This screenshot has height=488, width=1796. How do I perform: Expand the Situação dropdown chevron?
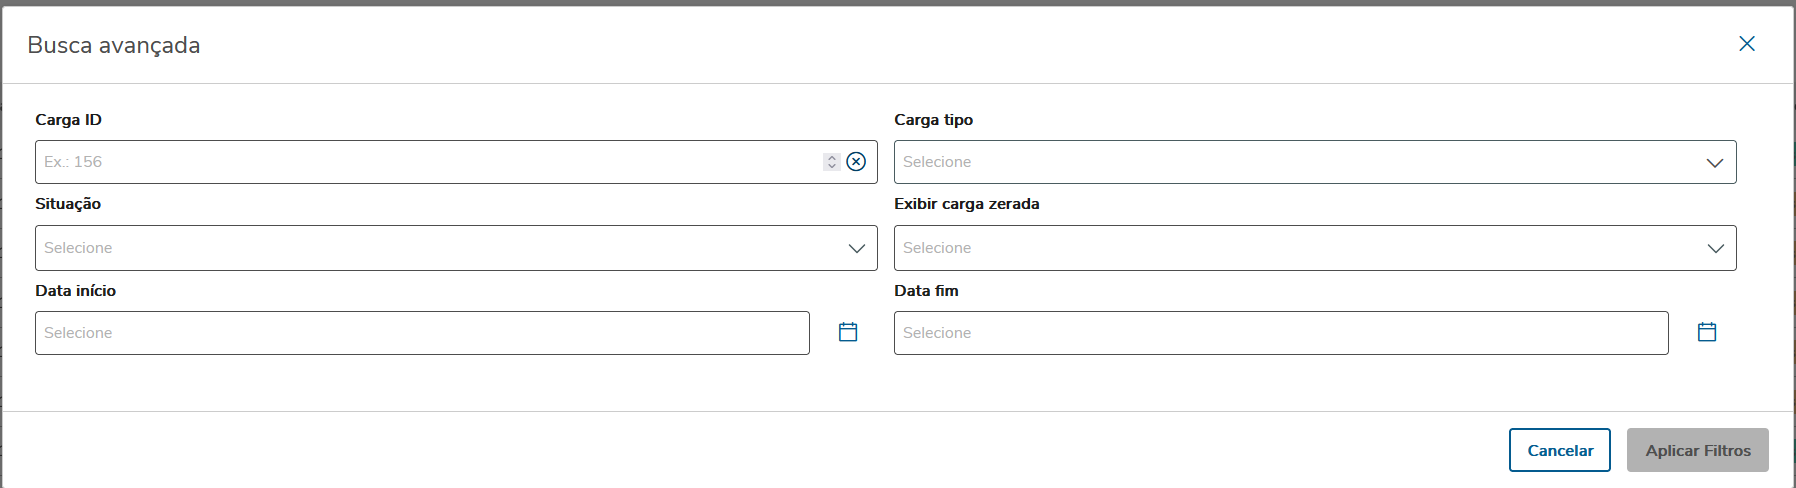click(x=857, y=248)
